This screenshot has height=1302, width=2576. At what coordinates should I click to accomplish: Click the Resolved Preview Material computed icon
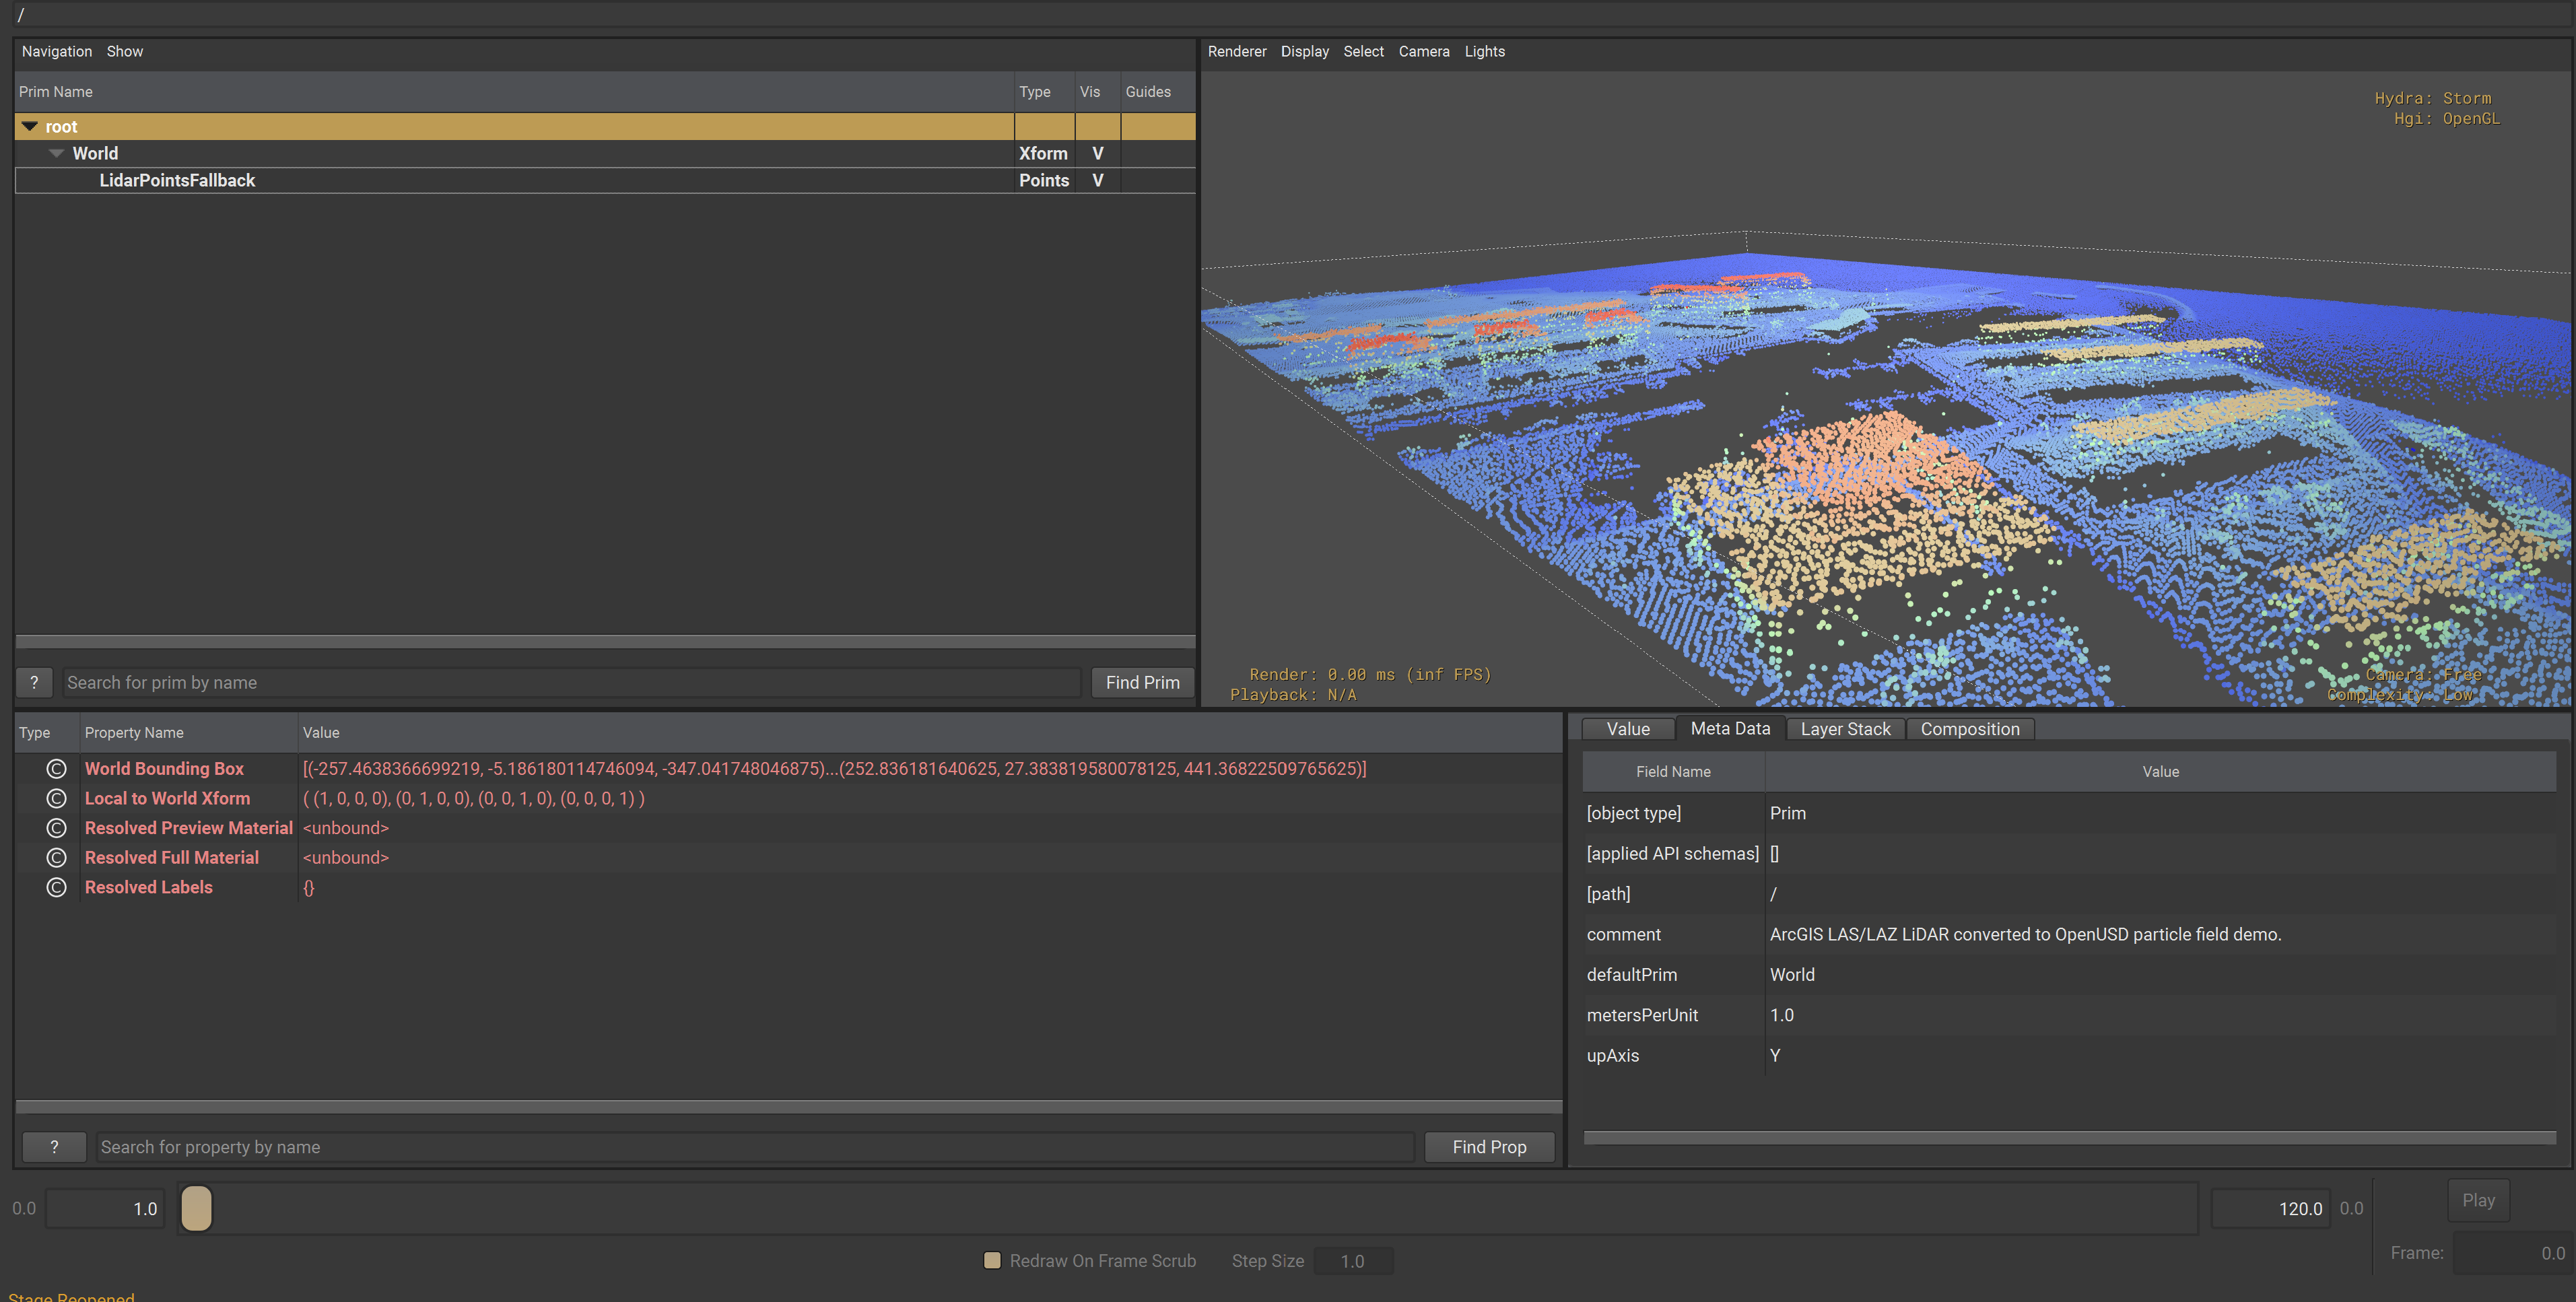click(x=56, y=828)
